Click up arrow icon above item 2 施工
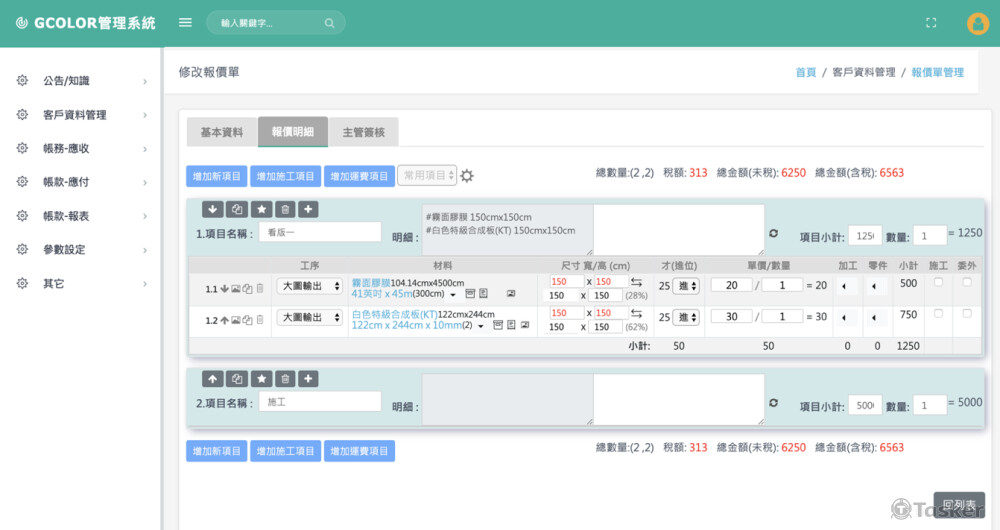Viewport: 1000px width, 530px height. pyautogui.click(x=213, y=379)
